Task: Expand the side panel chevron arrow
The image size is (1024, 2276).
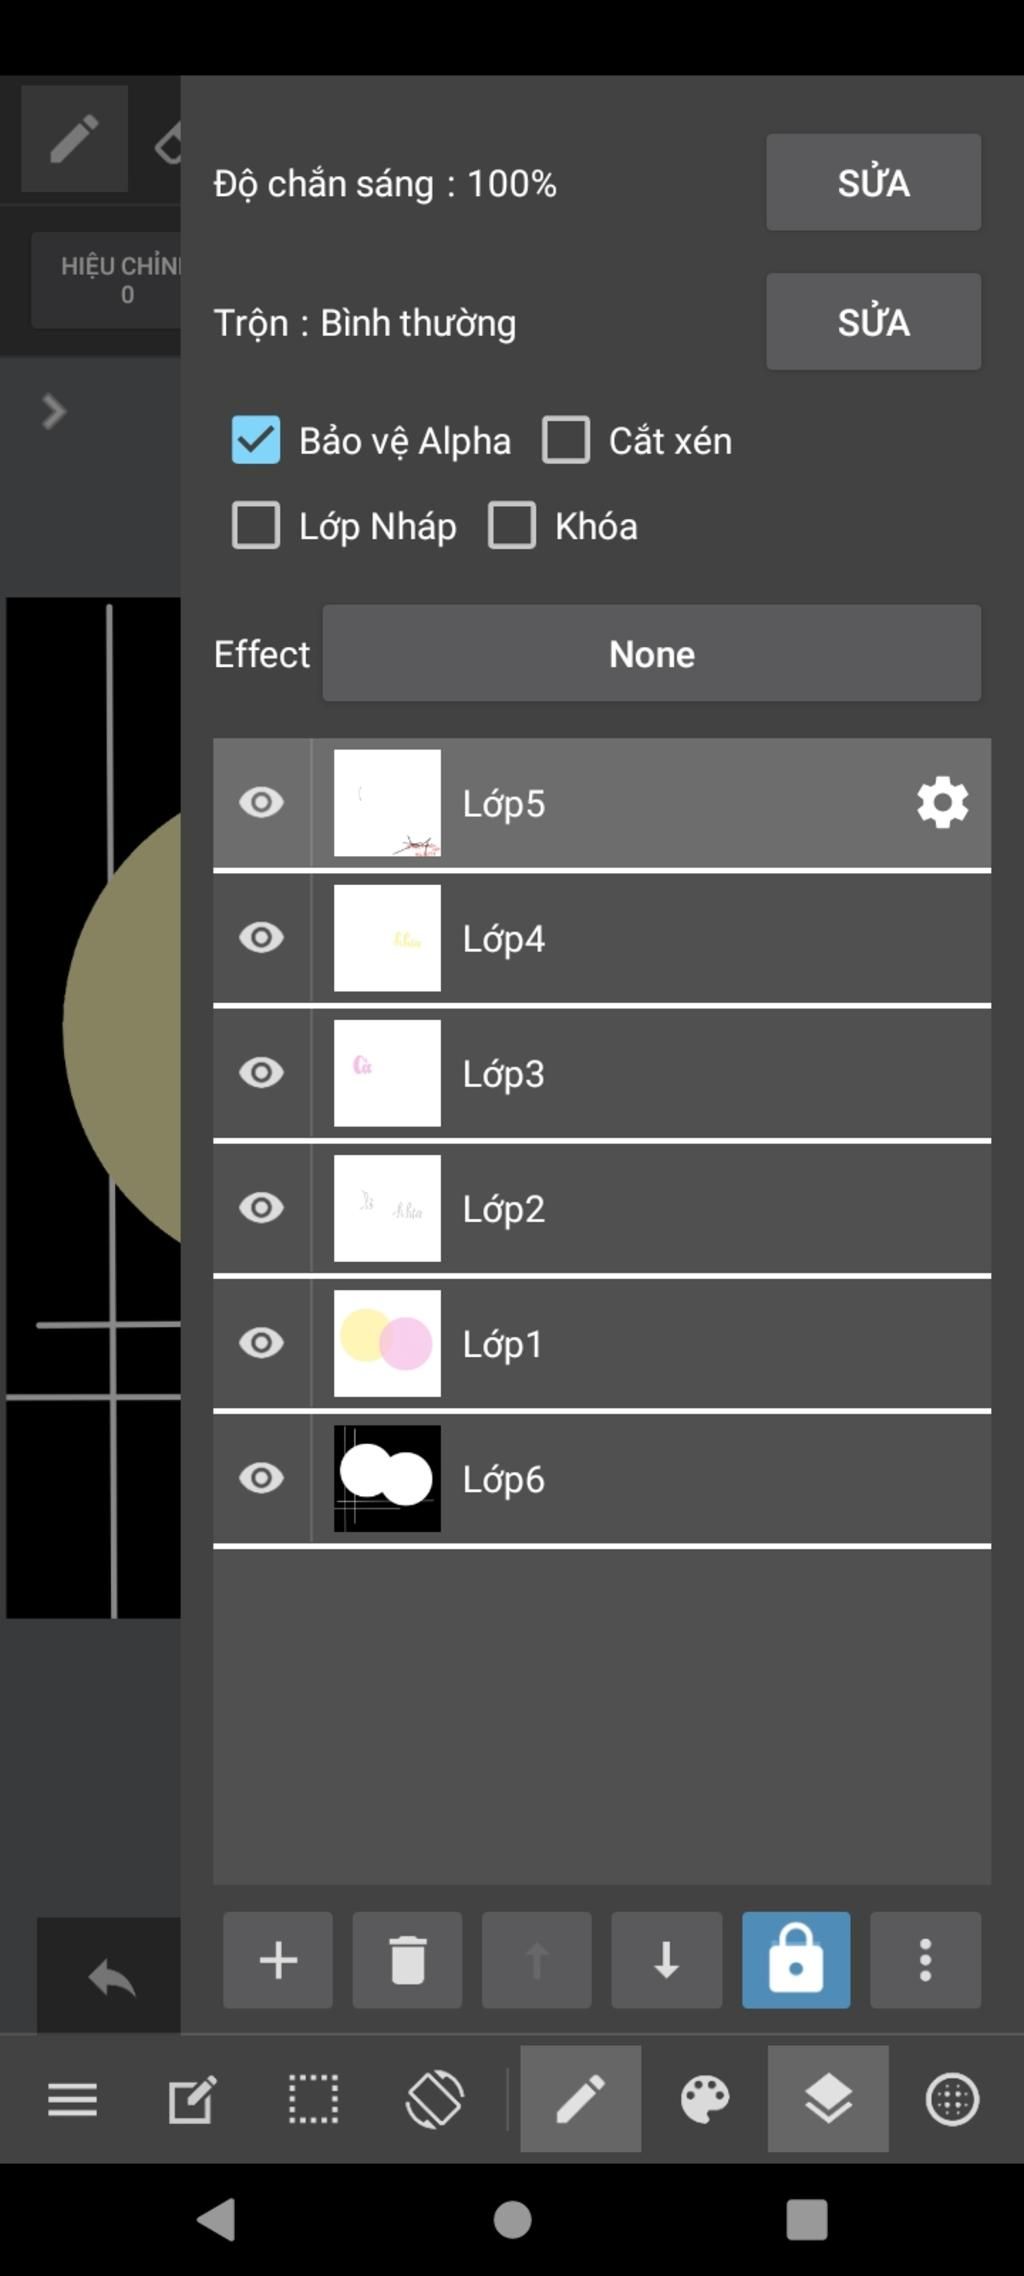Action: [x=54, y=411]
